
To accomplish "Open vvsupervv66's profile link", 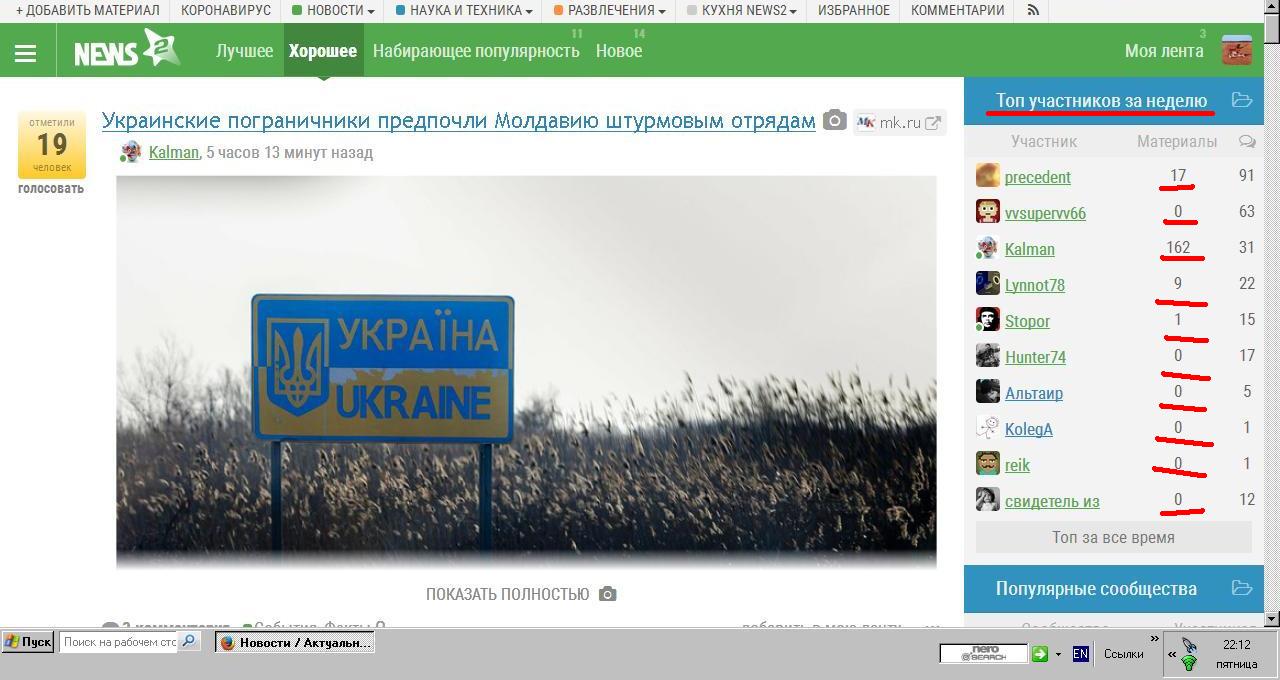I will [x=1045, y=213].
